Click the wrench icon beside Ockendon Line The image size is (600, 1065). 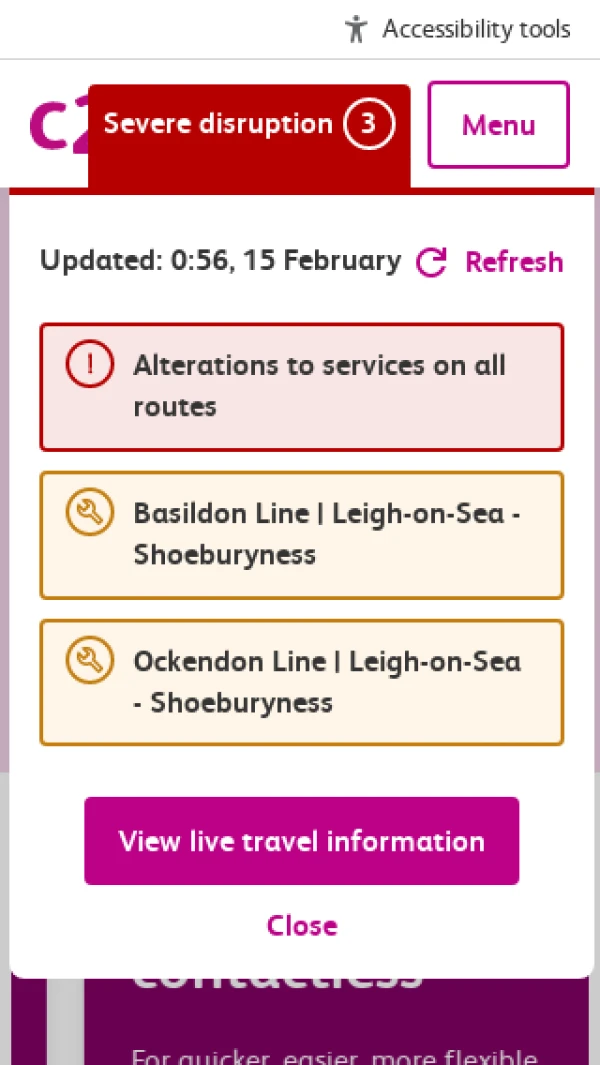coord(90,661)
